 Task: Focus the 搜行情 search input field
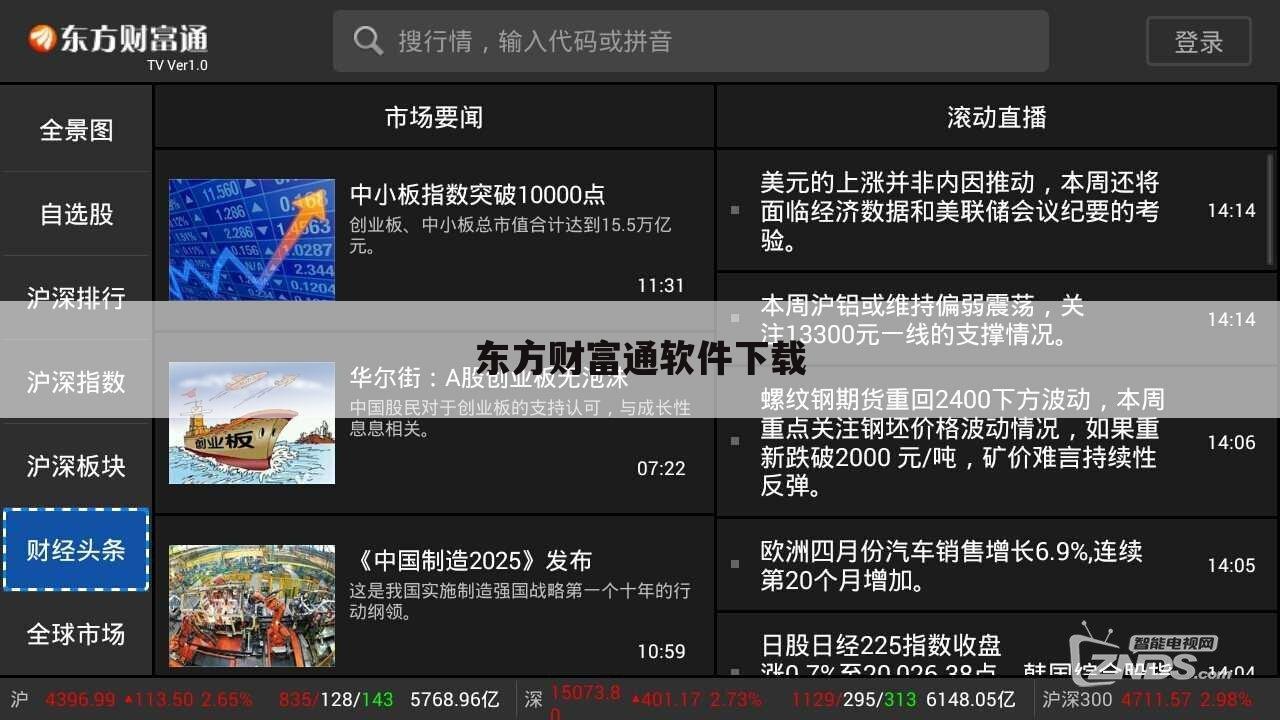[x=690, y=41]
